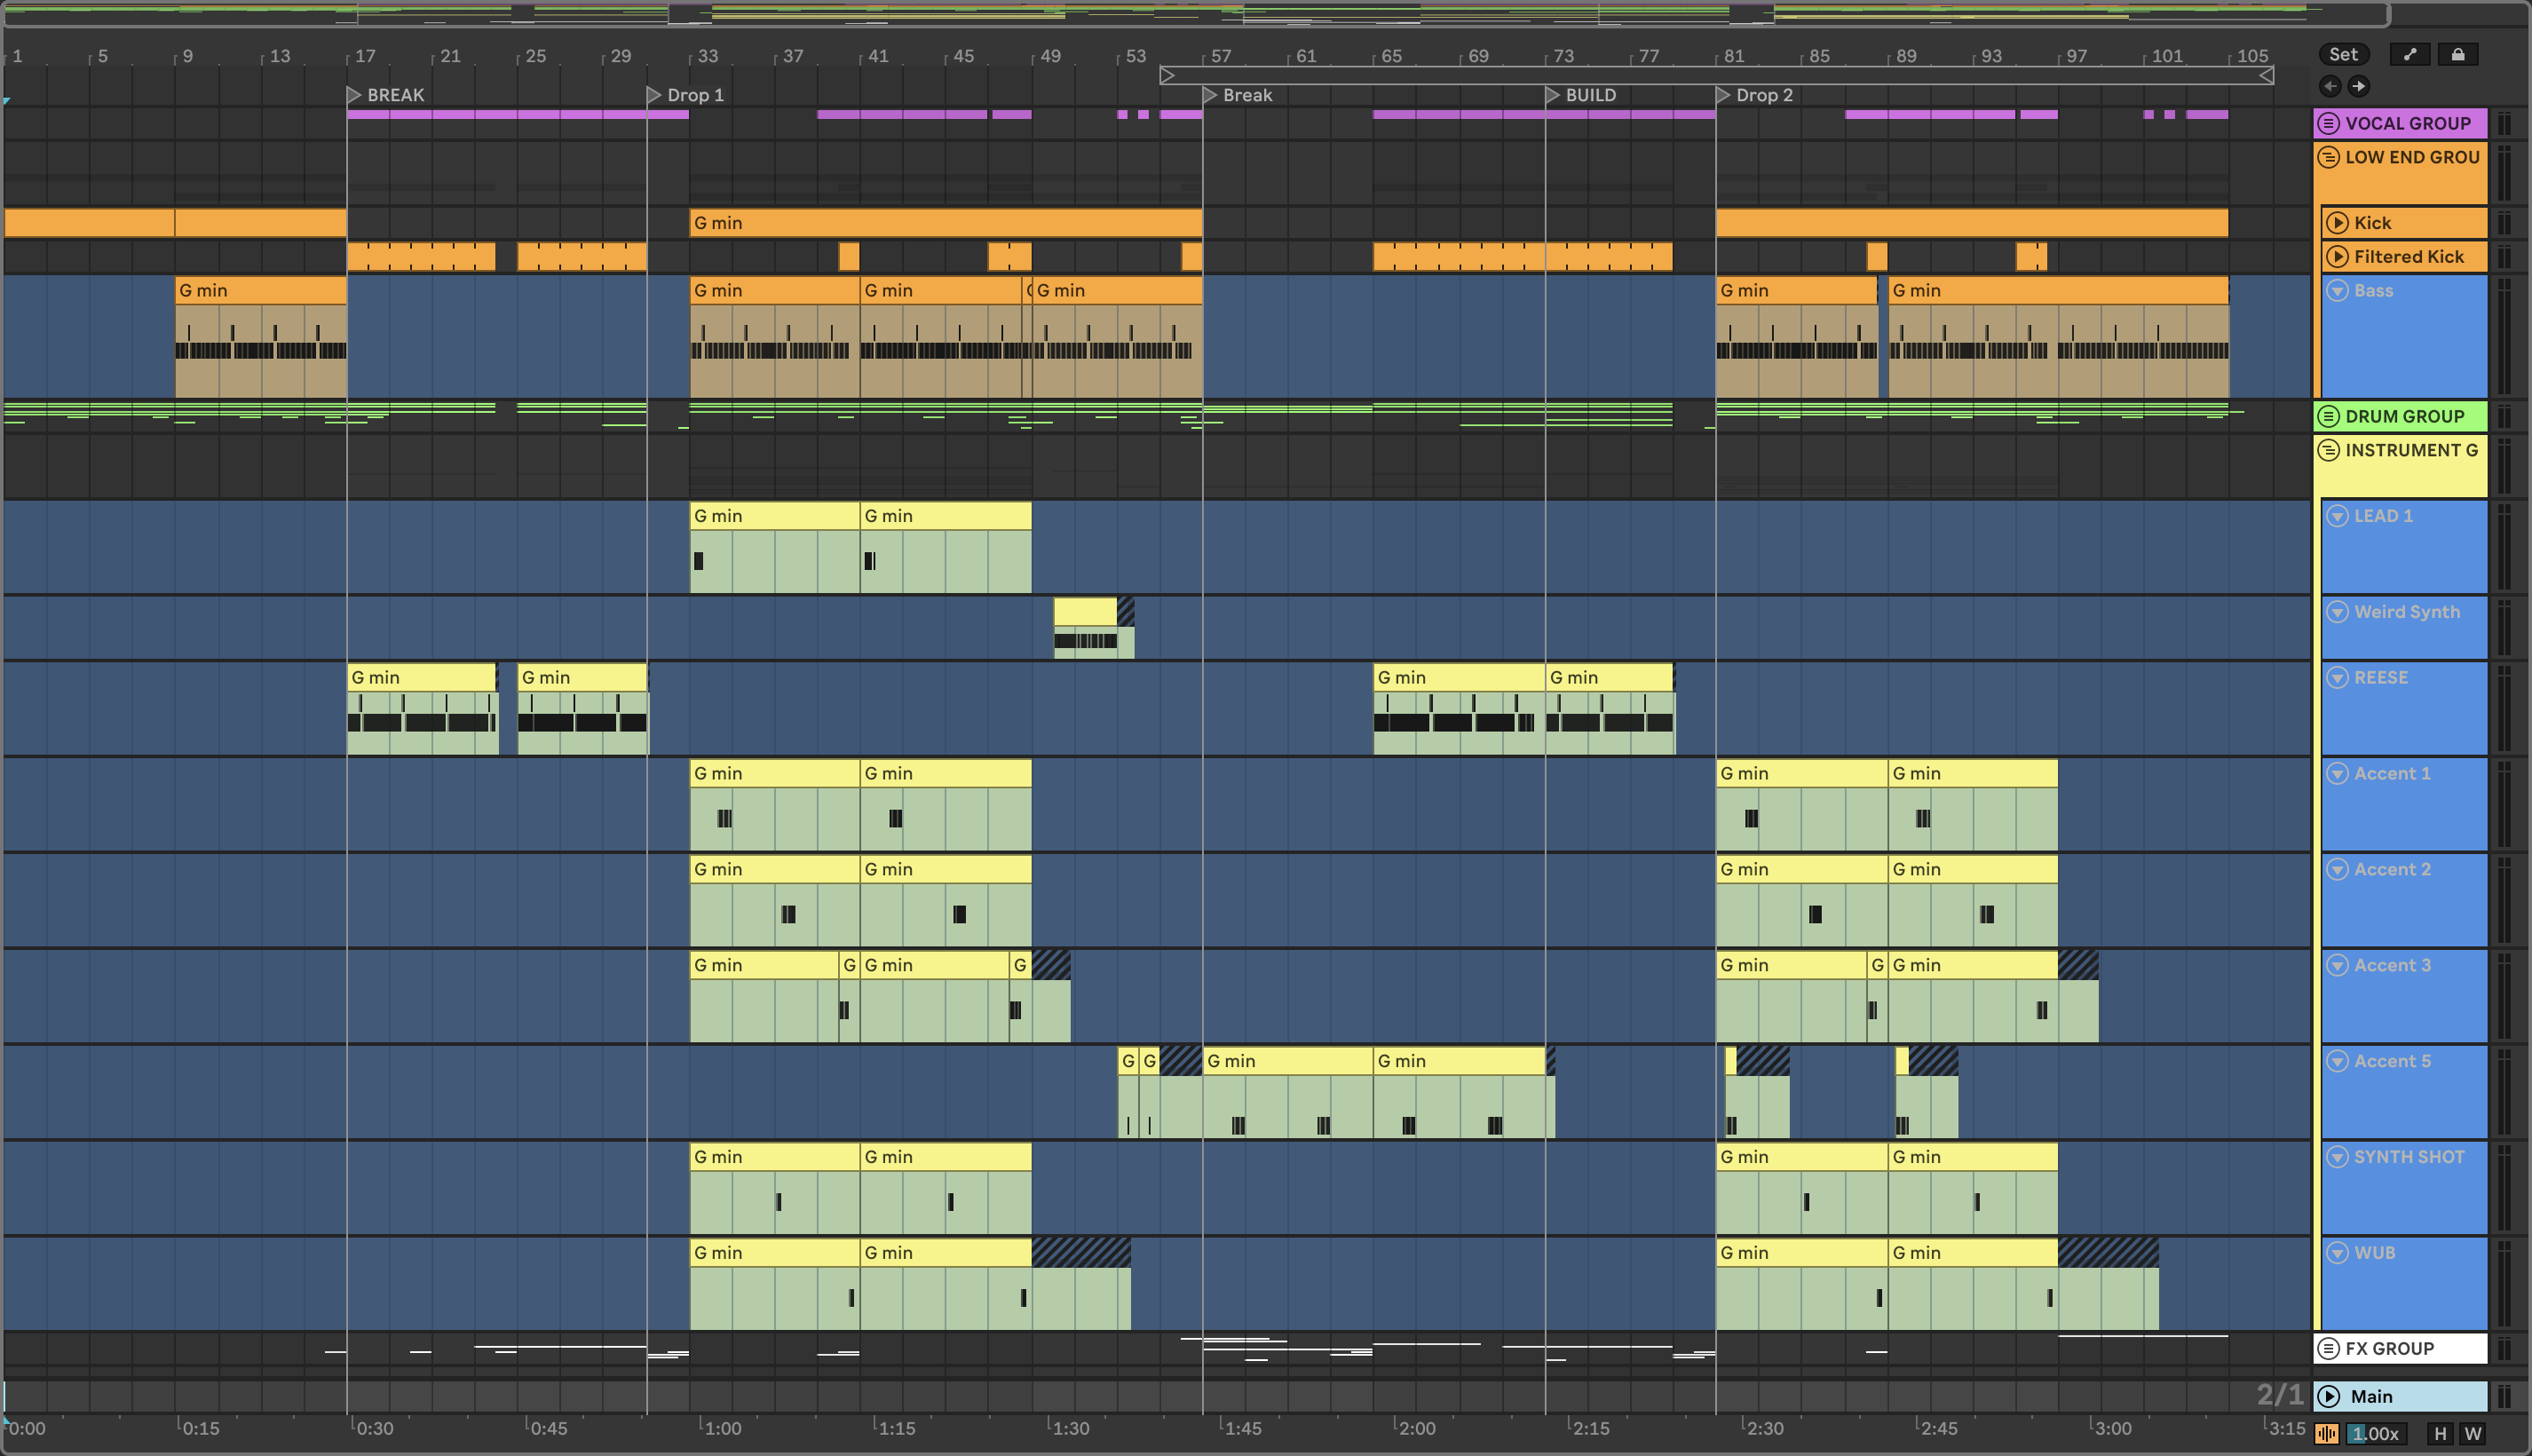This screenshot has width=2532, height=1456.
Task: Collapse the Bass track fold toggle
Action: tap(2337, 291)
